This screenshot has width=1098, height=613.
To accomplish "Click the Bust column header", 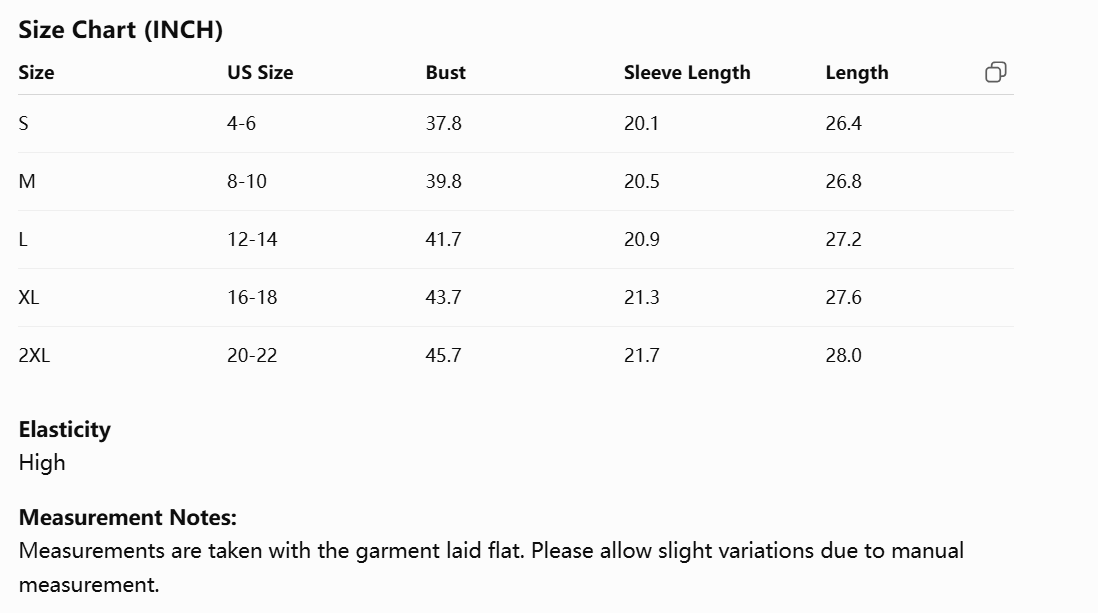I will click(445, 72).
